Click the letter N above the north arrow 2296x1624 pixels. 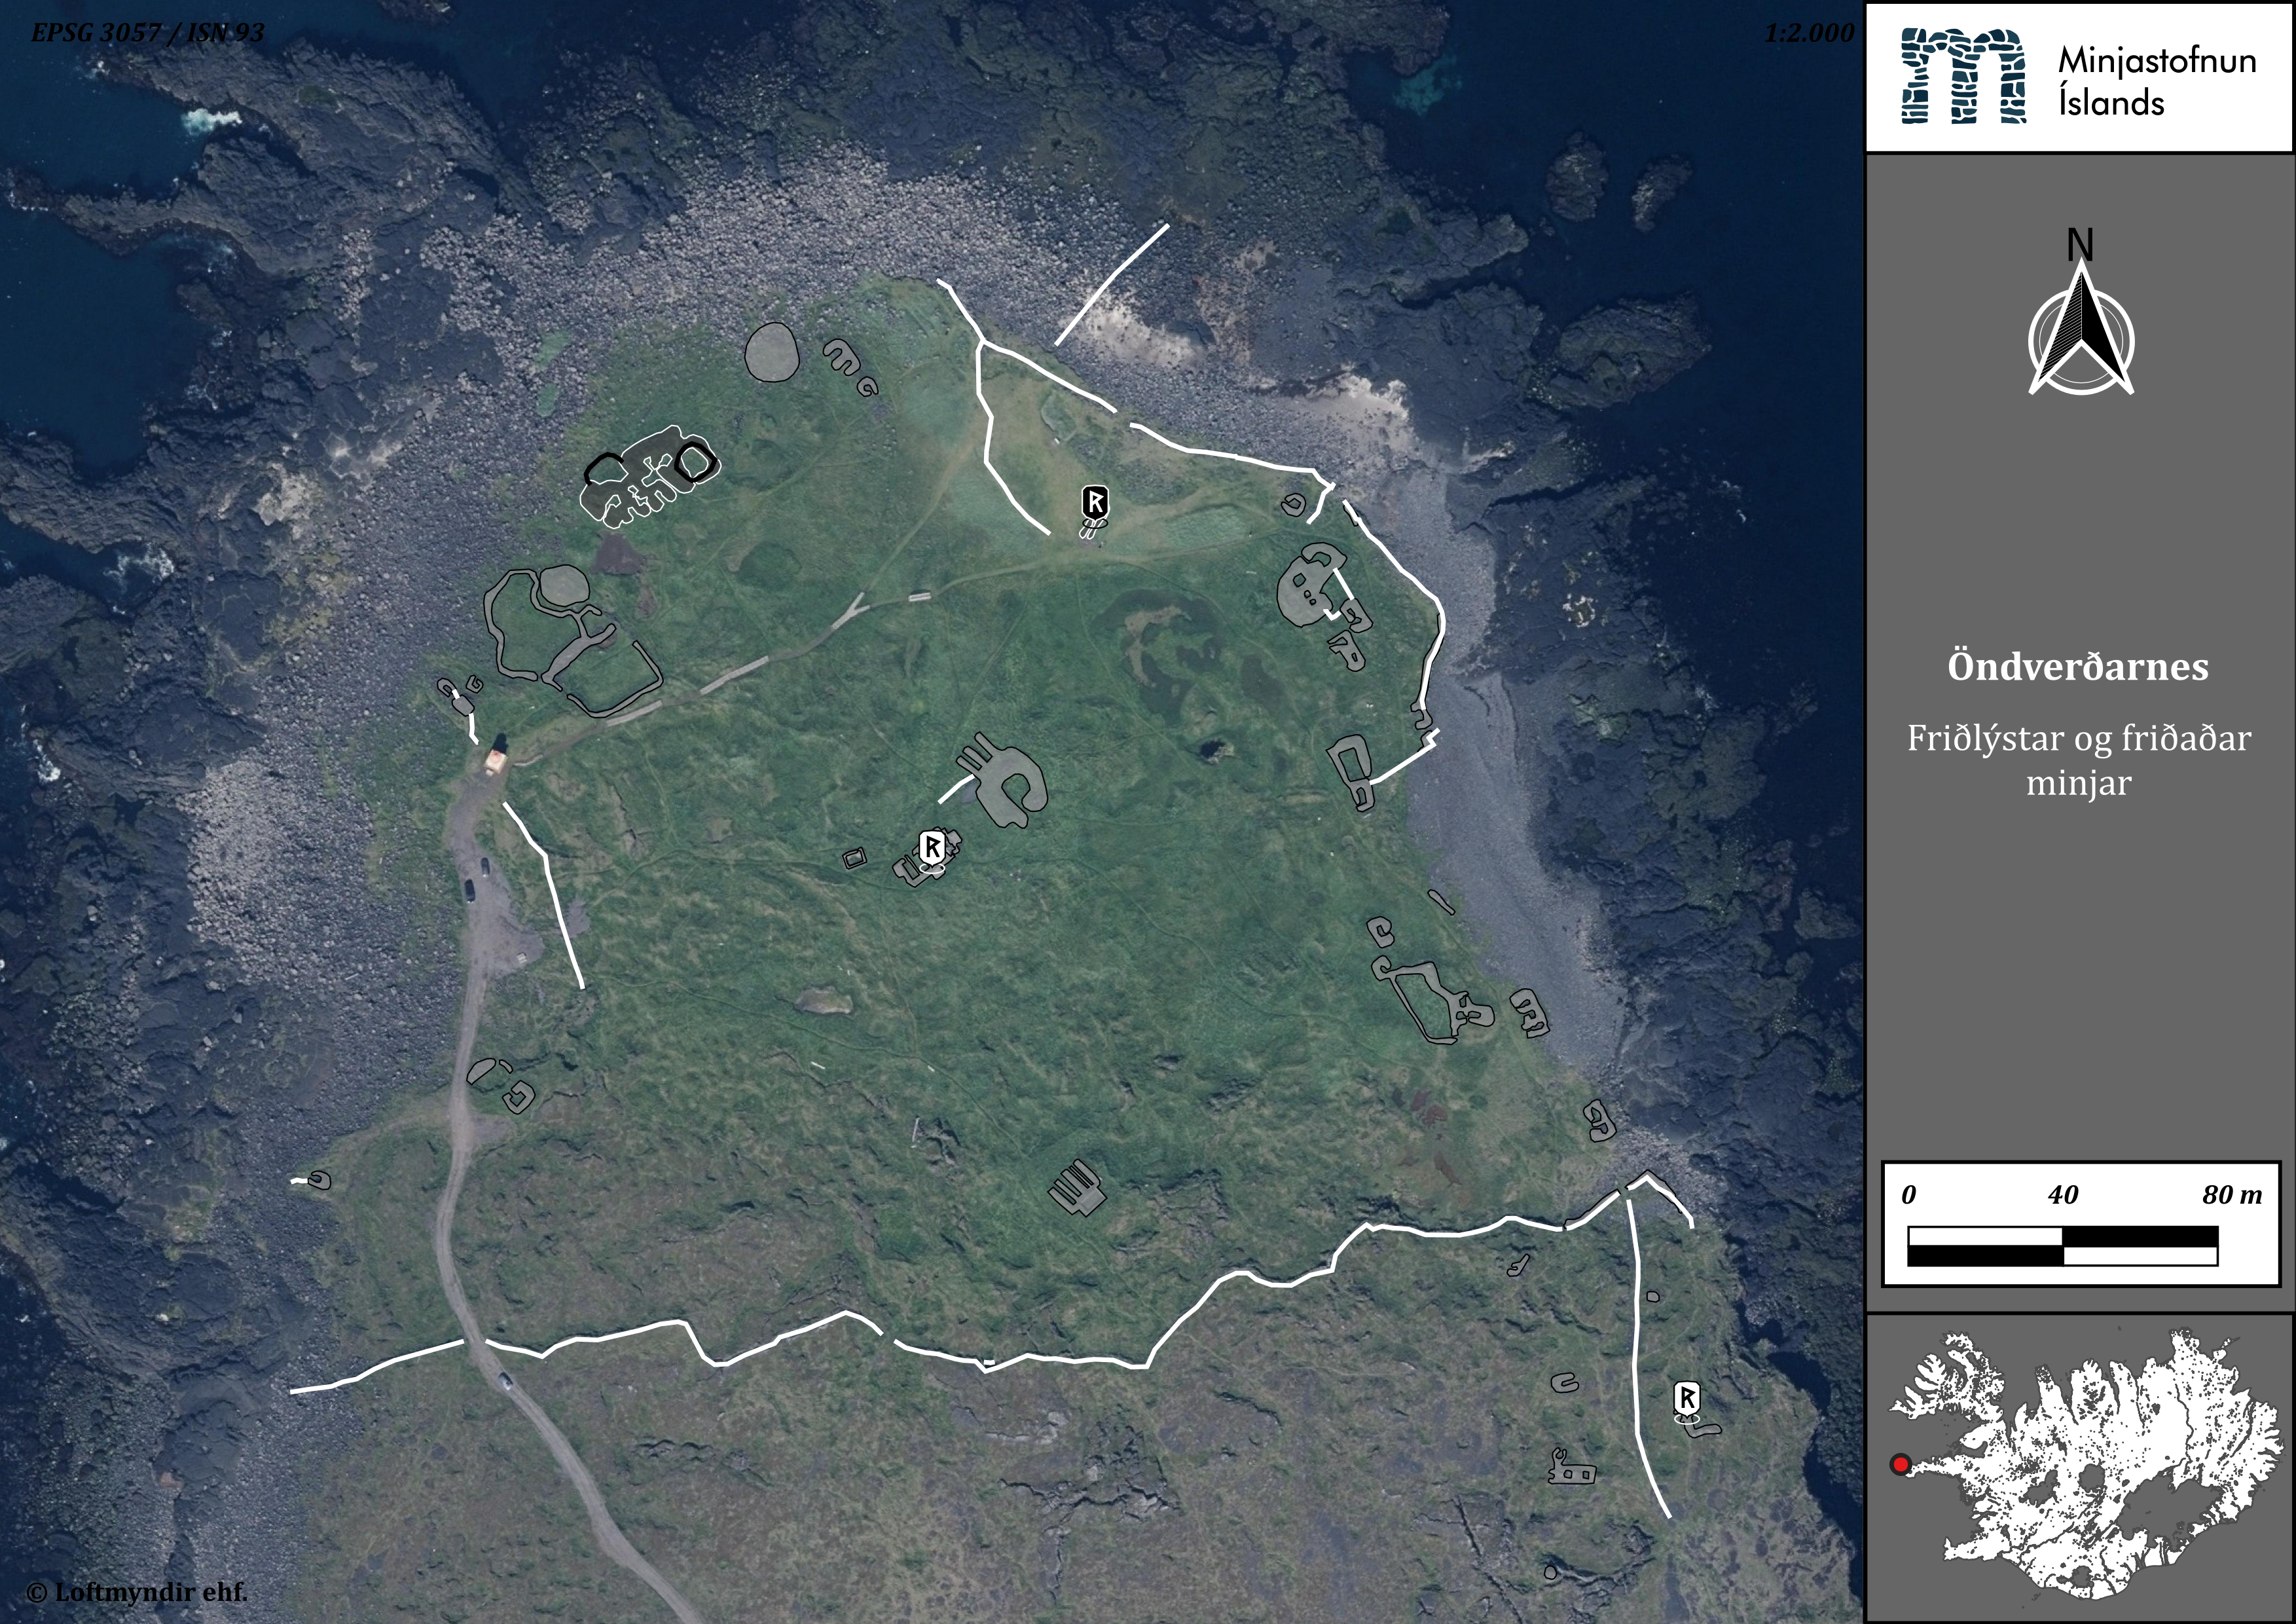2080,244
